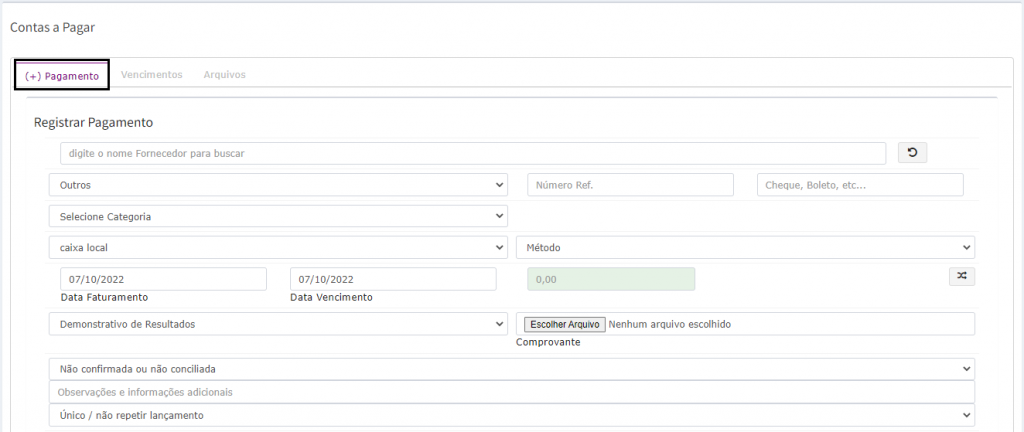Click the Observações e informações adicionais field
1024x432 pixels.
click(511, 392)
